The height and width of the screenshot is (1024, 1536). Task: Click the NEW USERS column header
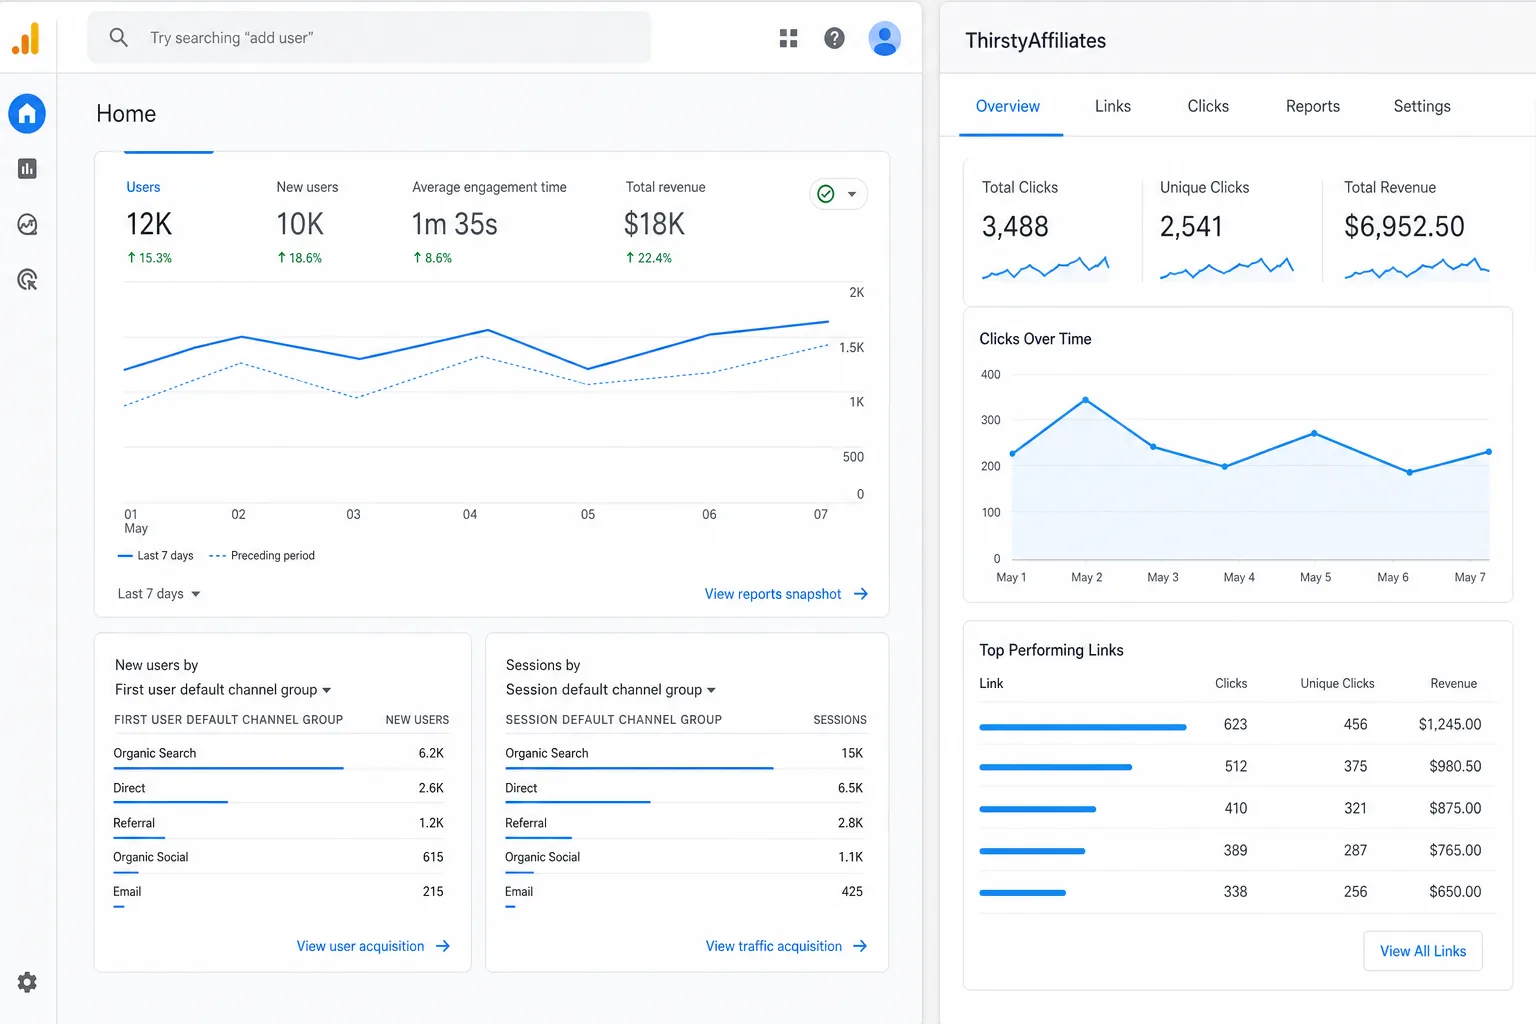pos(417,720)
